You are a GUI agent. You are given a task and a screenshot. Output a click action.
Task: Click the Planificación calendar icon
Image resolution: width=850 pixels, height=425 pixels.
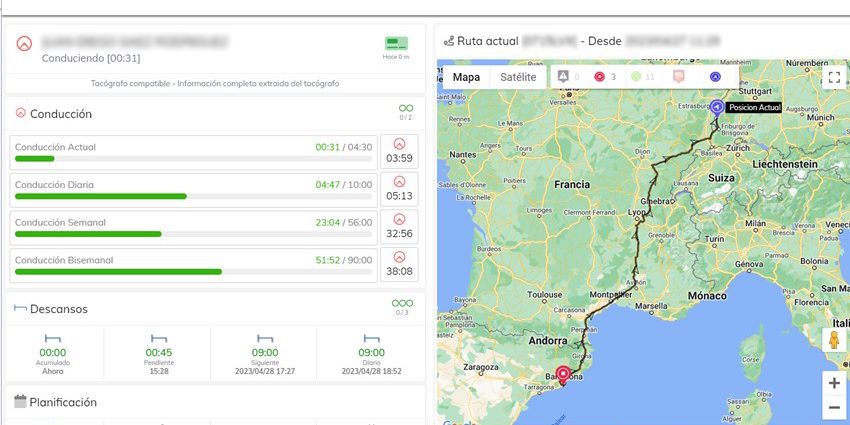pyautogui.click(x=20, y=402)
